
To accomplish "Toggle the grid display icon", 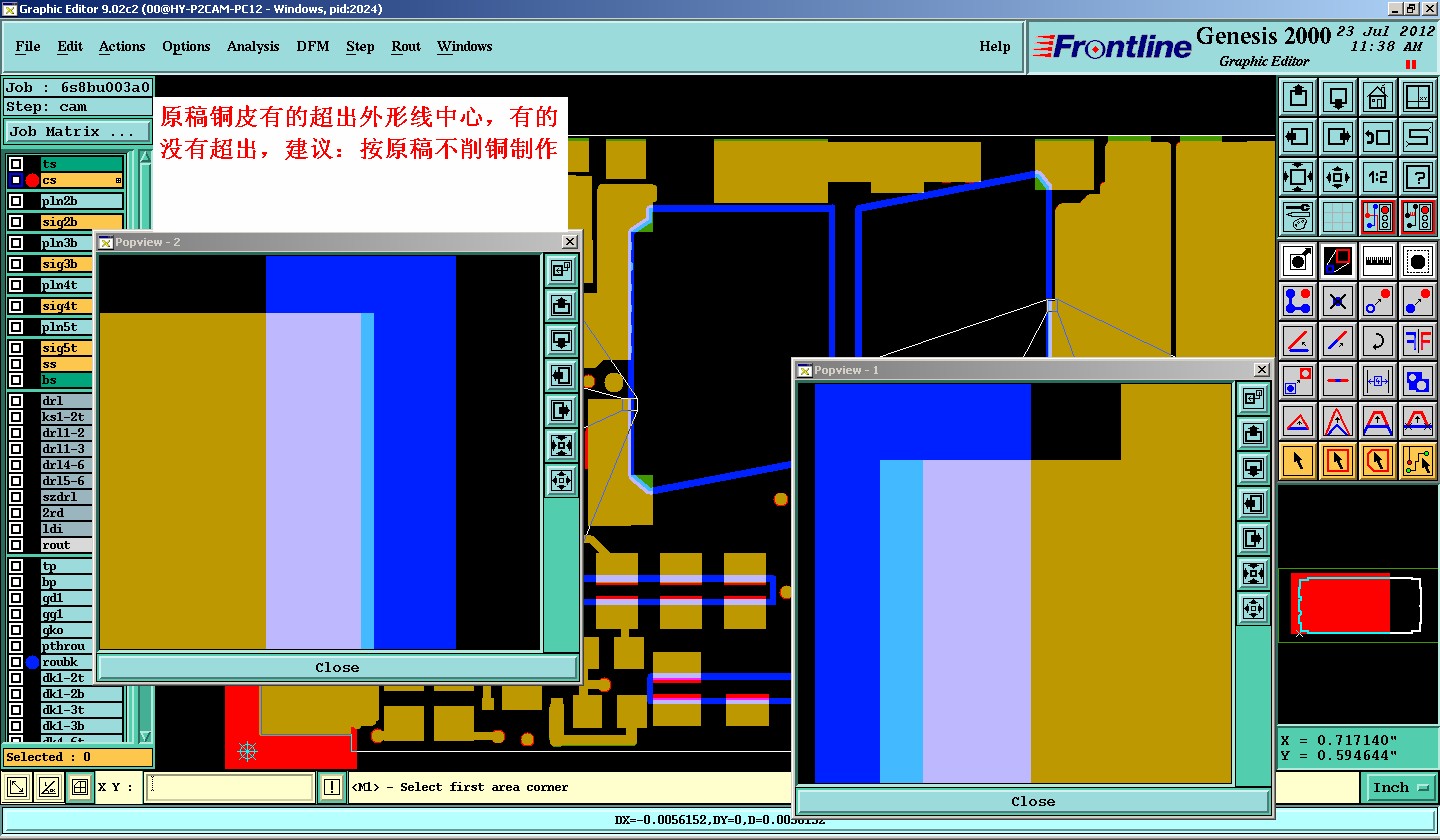I will [1338, 217].
